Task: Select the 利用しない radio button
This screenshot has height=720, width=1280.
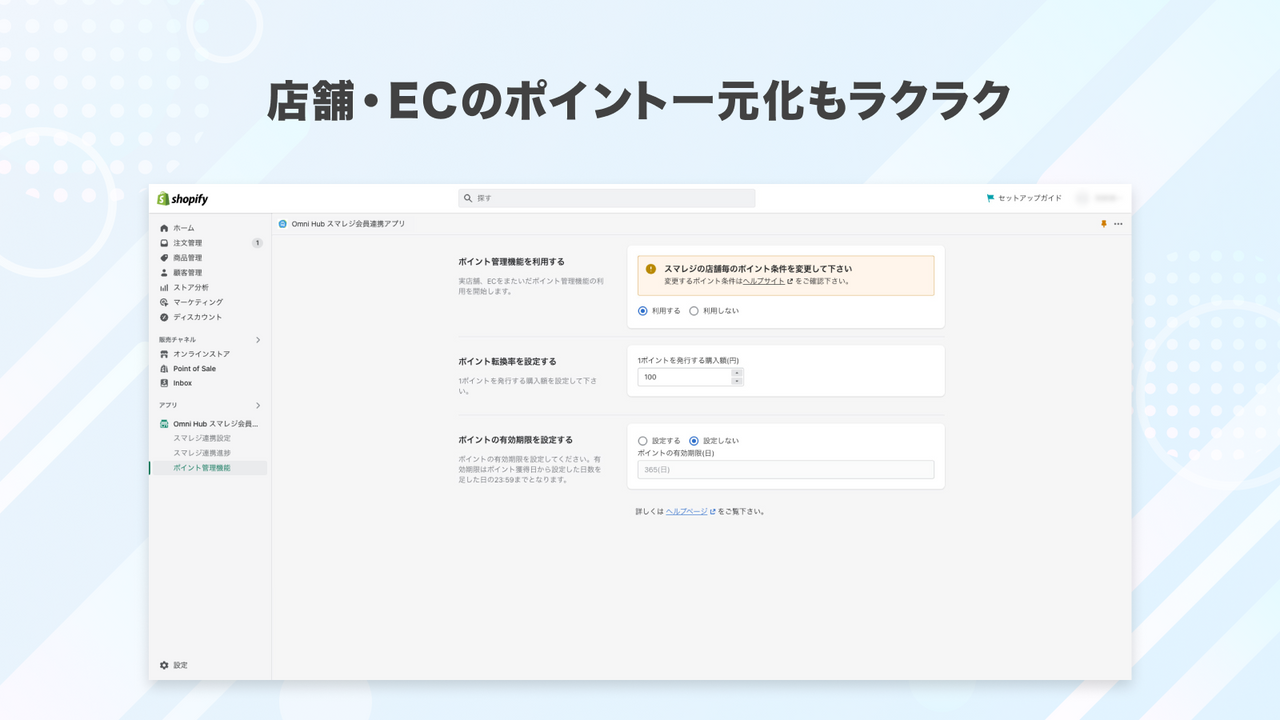Action: coord(694,311)
